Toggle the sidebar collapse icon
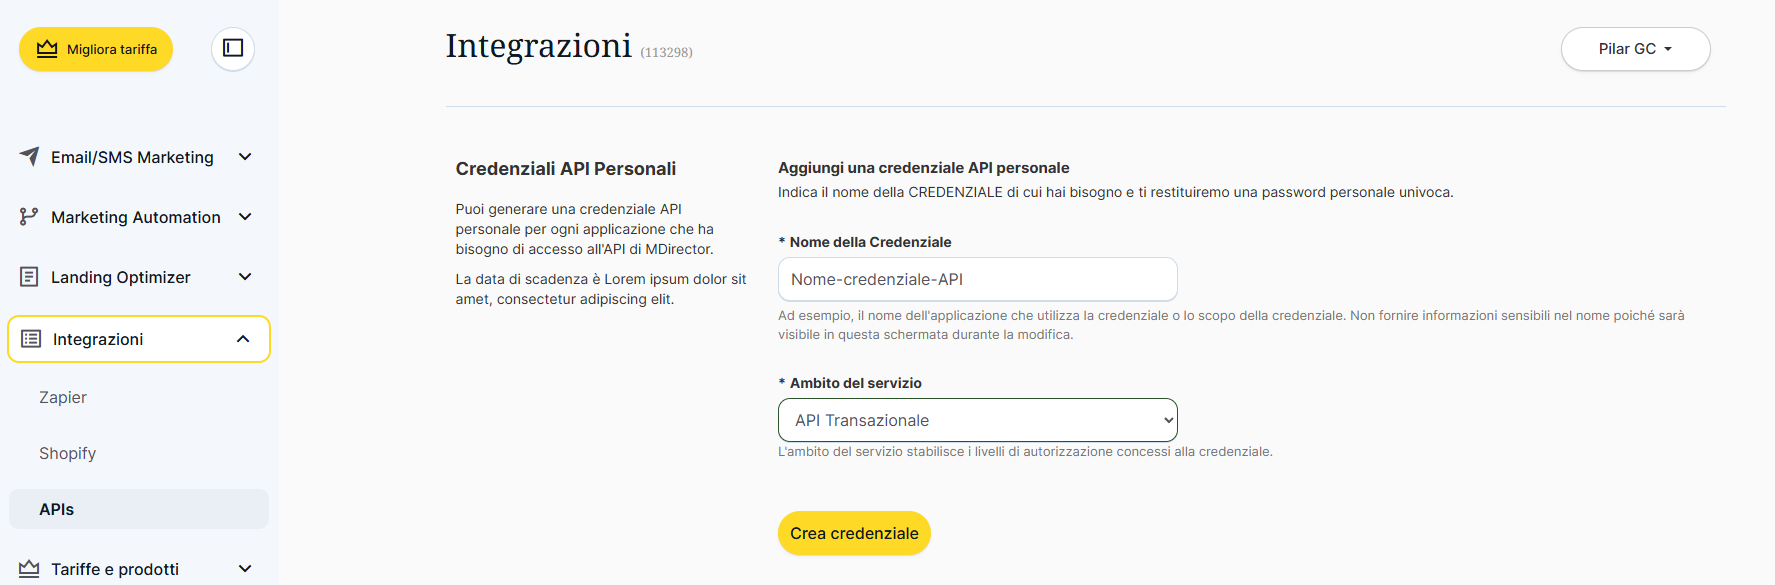 233,48
